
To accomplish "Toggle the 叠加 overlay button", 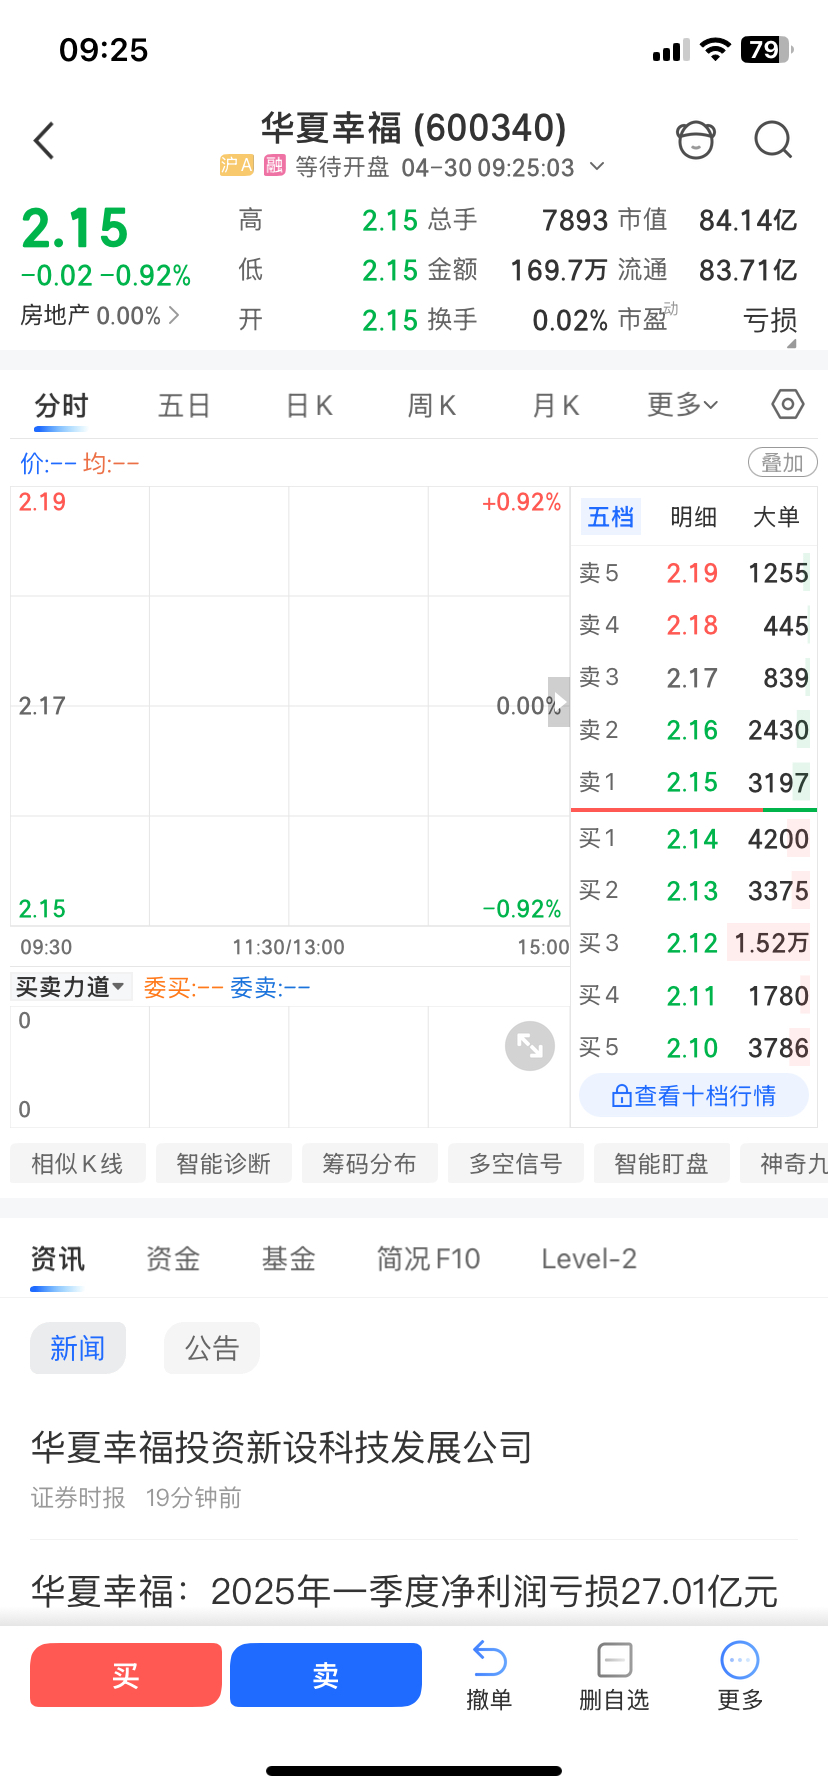I will (782, 462).
